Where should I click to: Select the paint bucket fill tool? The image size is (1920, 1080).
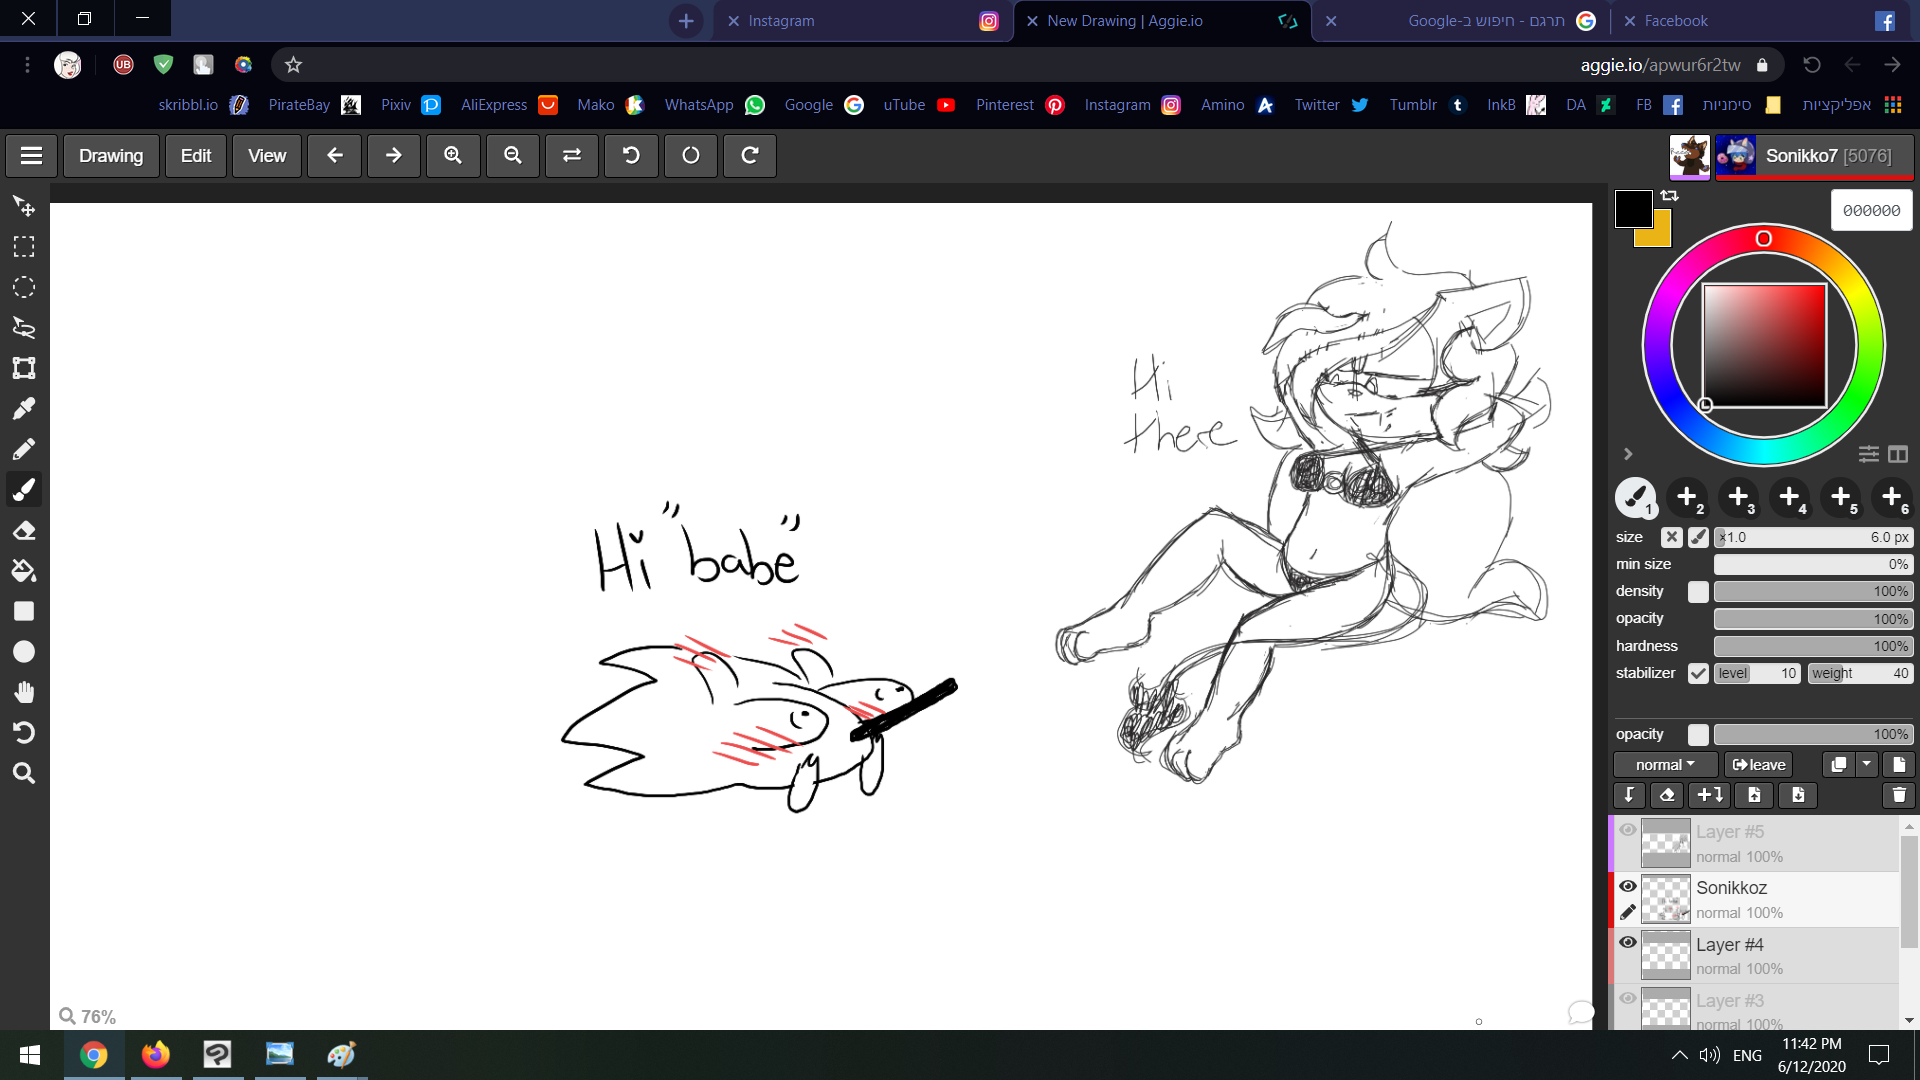24,571
